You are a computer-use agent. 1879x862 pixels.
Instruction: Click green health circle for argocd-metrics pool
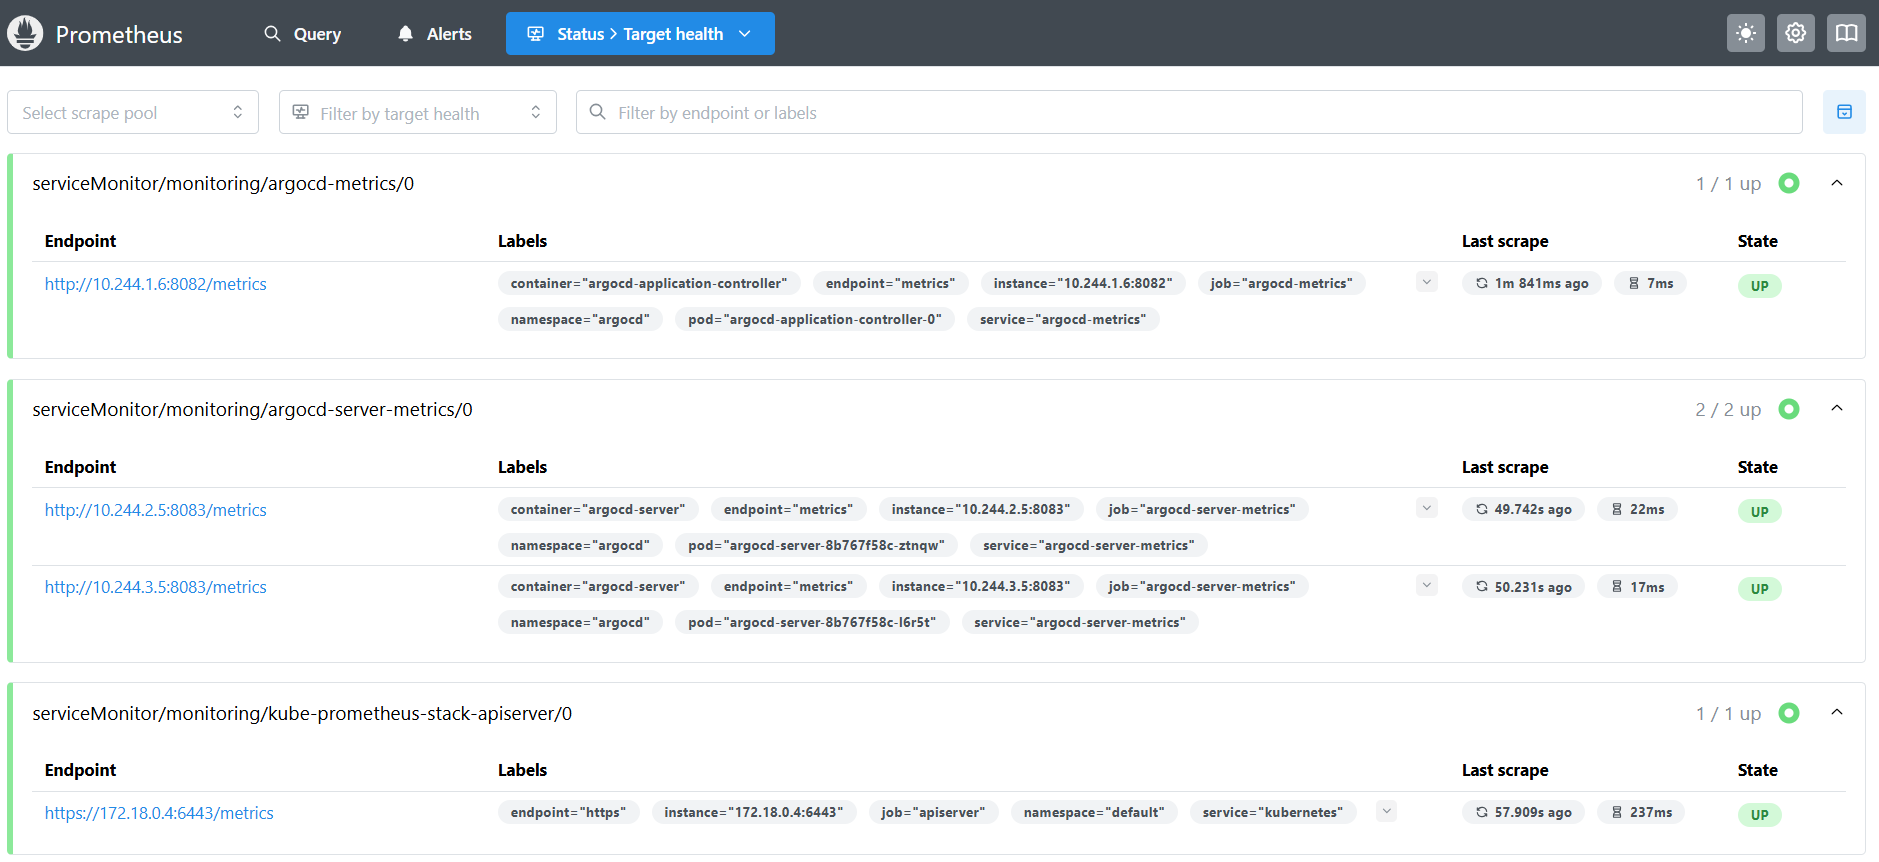(x=1789, y=183)
